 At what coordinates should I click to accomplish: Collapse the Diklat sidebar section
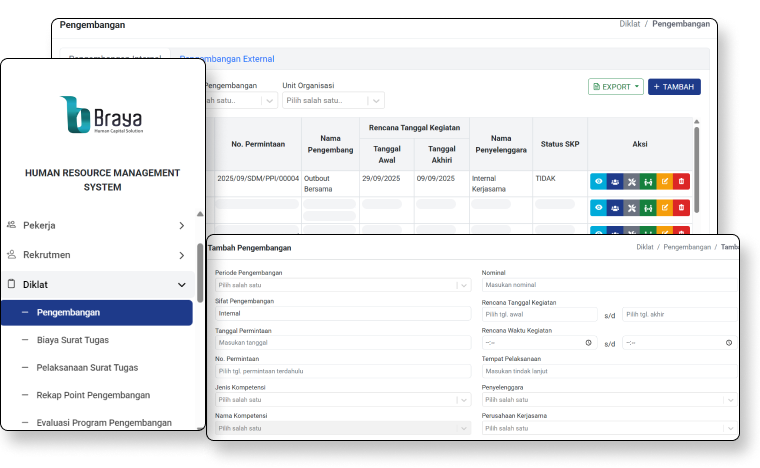coord(181,285)
